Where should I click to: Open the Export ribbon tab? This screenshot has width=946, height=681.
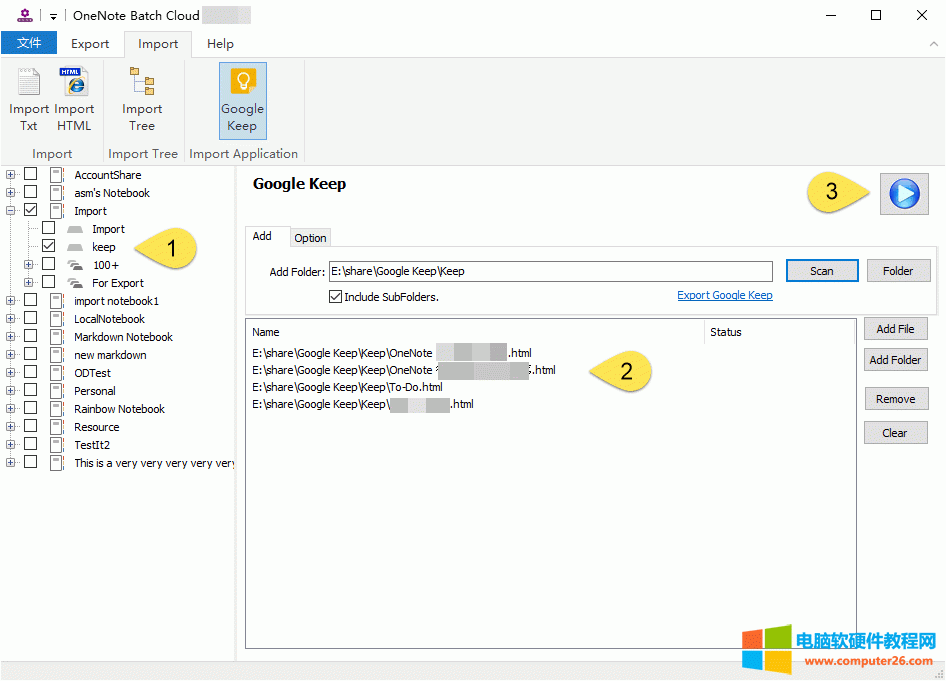click(89, 43)
